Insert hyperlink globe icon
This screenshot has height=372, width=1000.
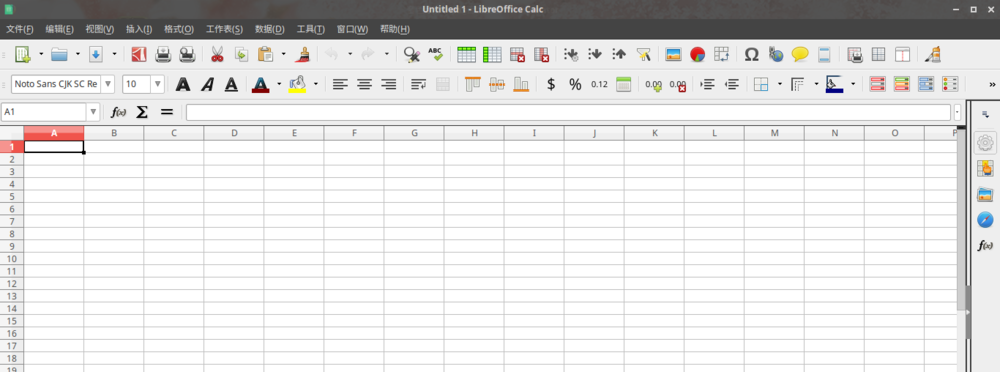click(776, 55)
